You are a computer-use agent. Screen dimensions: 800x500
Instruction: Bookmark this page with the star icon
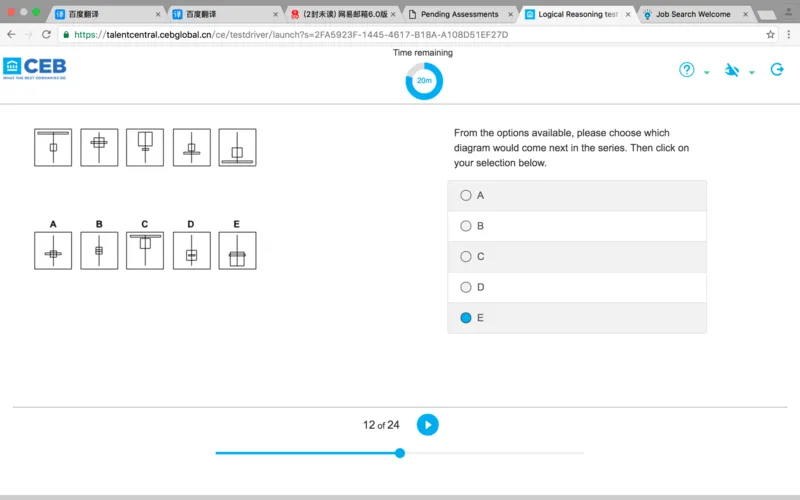point(771,34)
